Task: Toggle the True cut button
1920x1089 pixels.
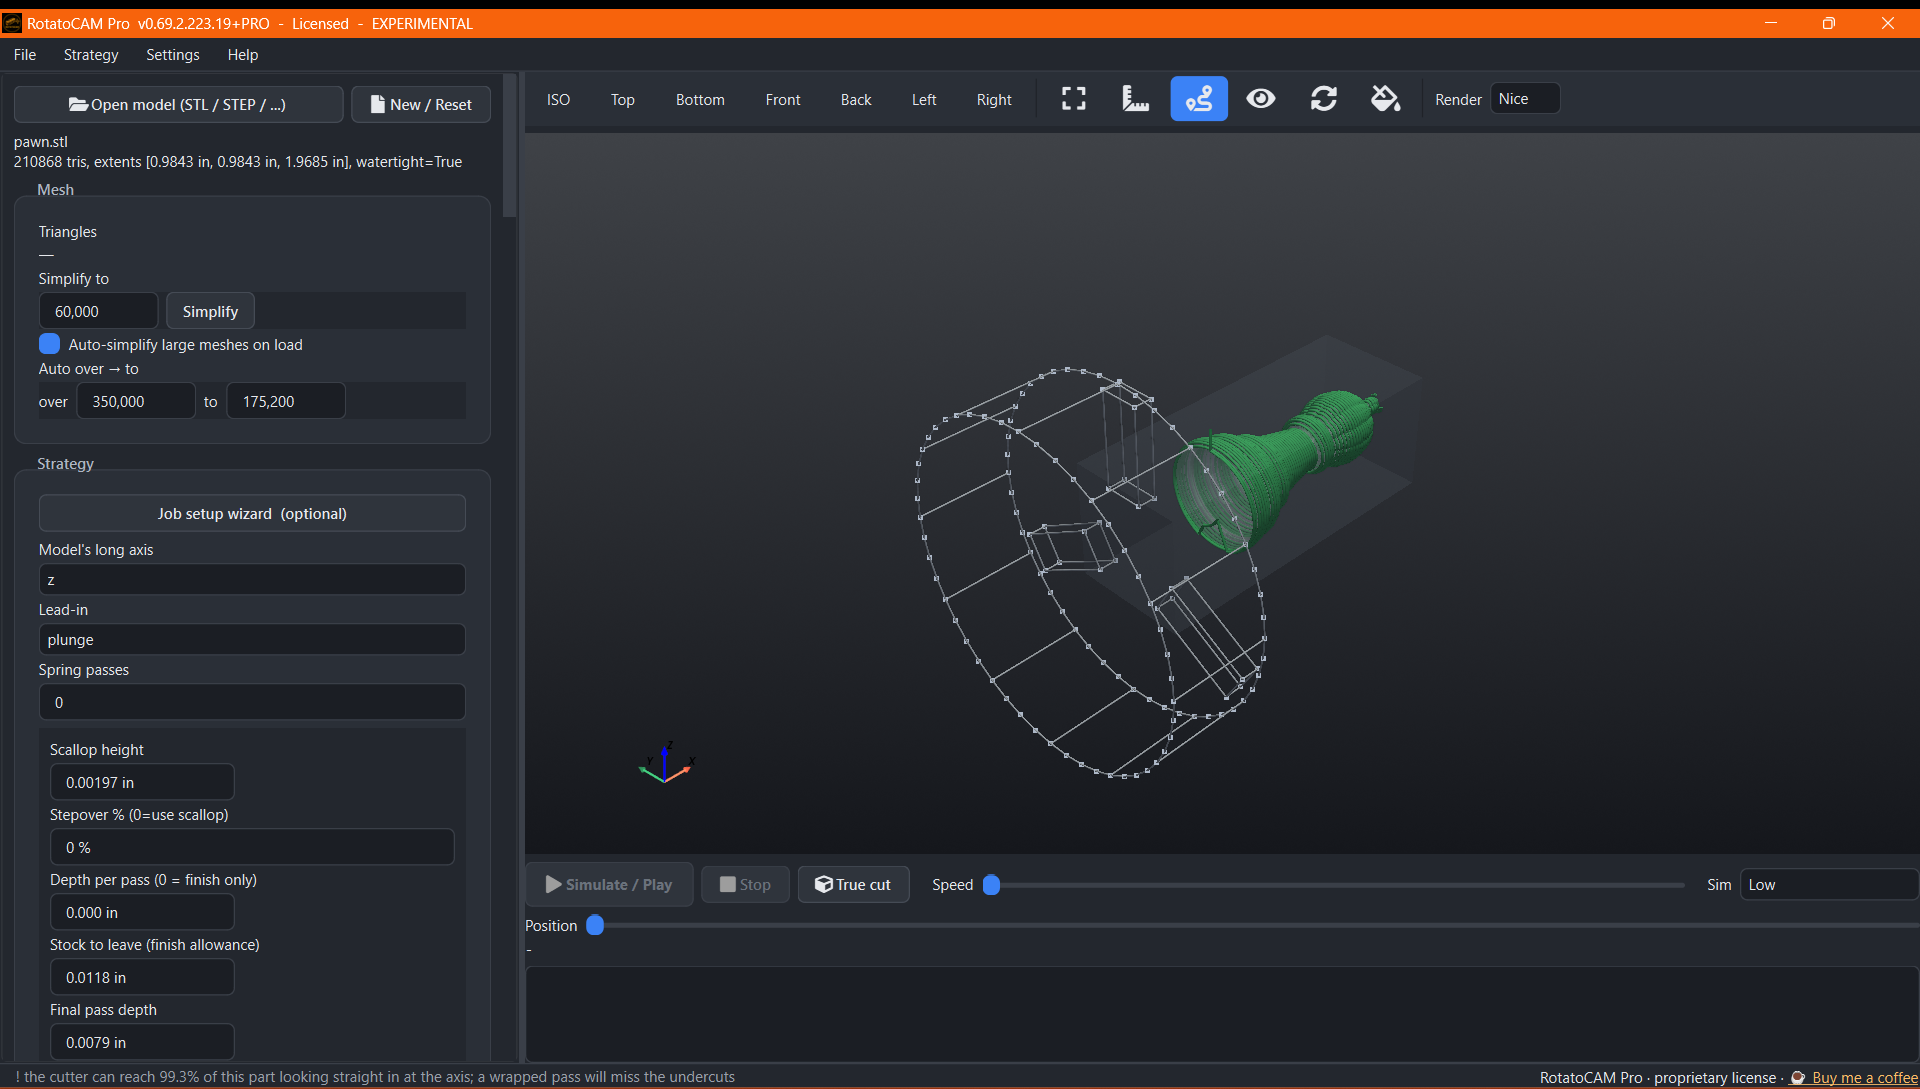Action: [853, 885]
